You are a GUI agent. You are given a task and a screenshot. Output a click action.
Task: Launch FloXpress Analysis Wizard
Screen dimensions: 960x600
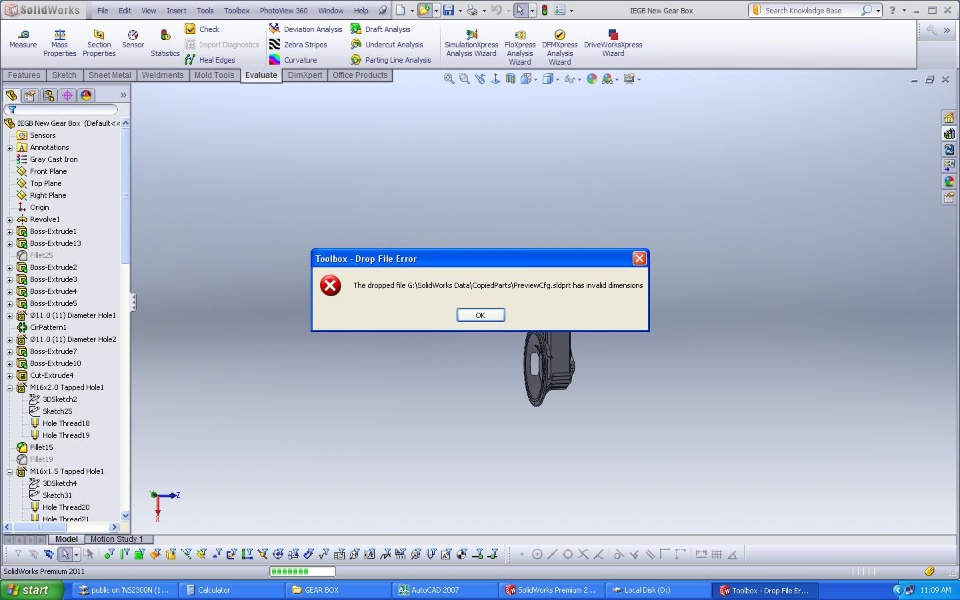click(x=520, y=47)
